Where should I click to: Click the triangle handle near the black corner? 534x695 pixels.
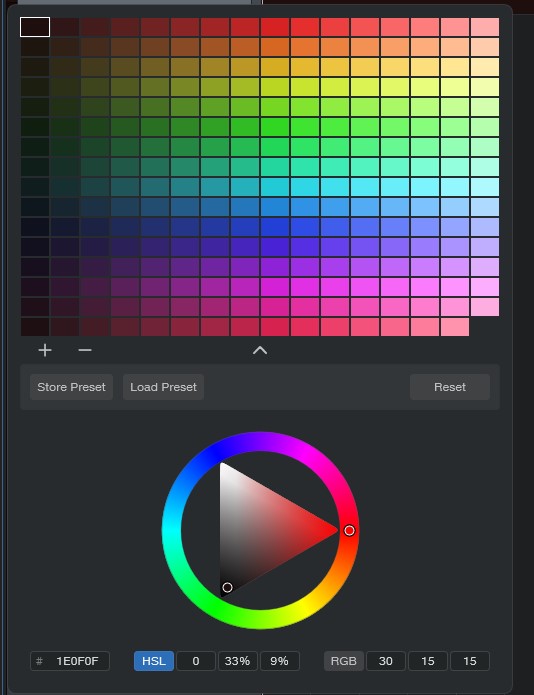[227, 587]
